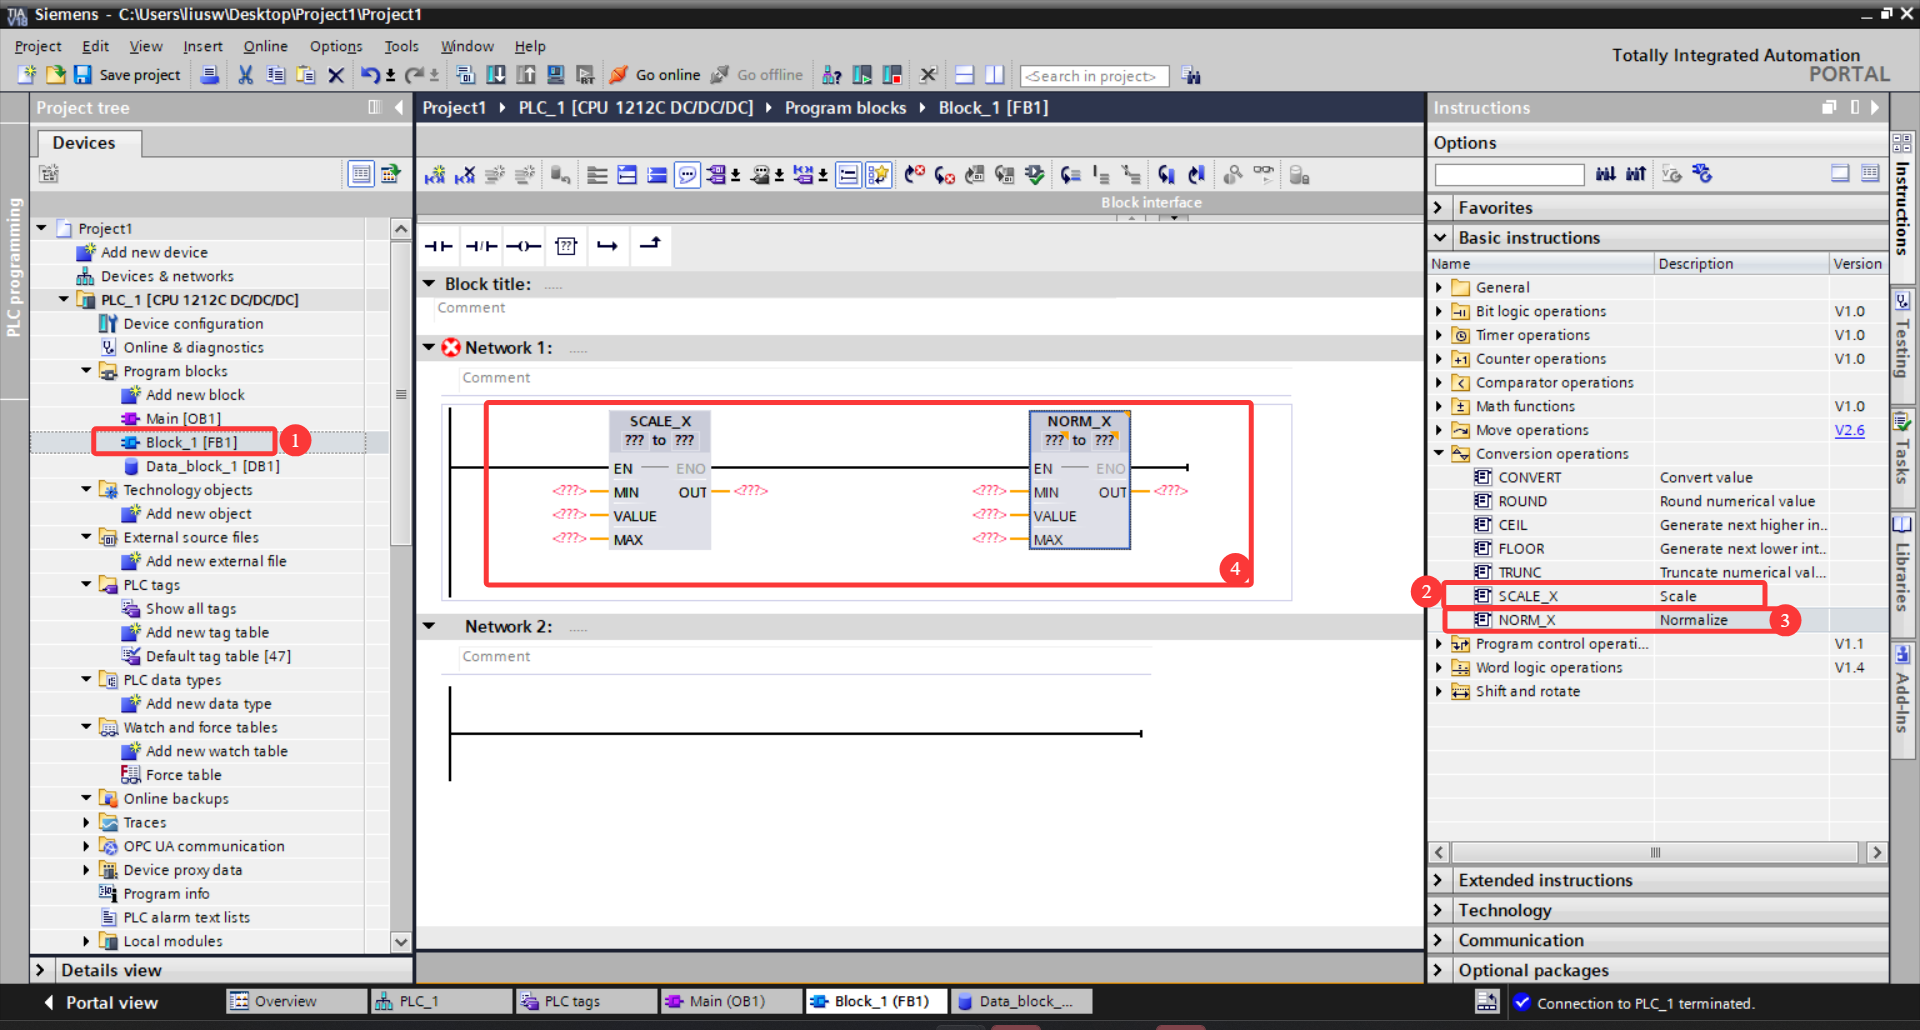Image resolution: width=1920 pixels, height=1030 pixels.
Task: Click the project tree scroll down arrow
Action: click(x=401, y=942)
